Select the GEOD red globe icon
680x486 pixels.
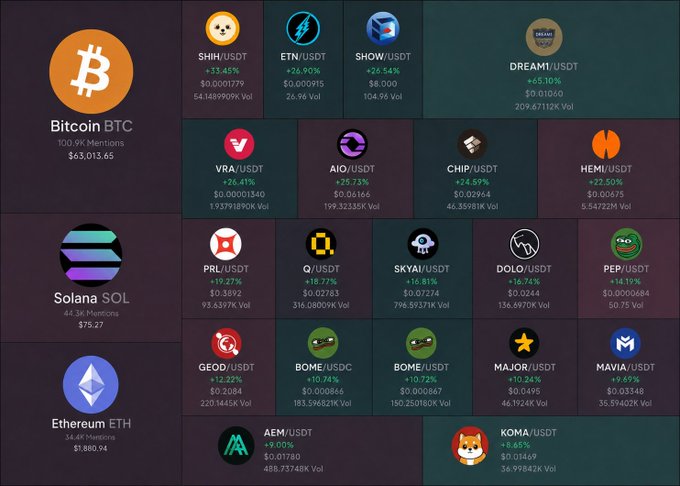coord(226,343)
